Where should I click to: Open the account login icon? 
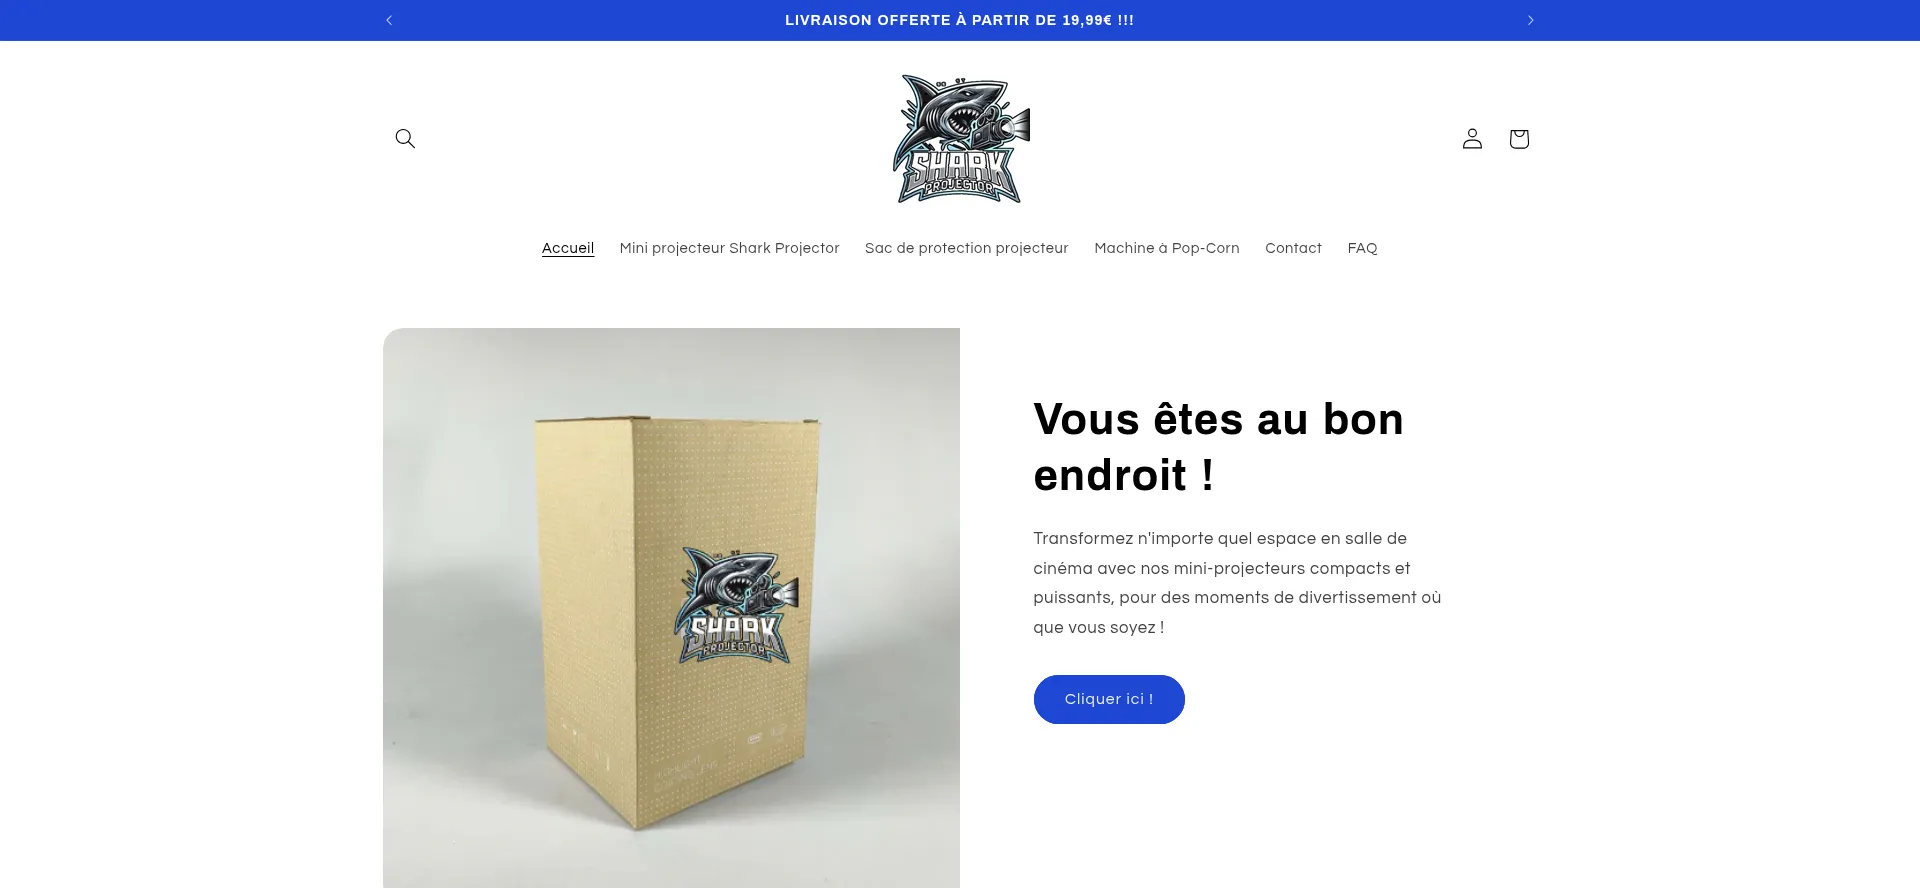pyautogui.click(x=1472, y=138)
